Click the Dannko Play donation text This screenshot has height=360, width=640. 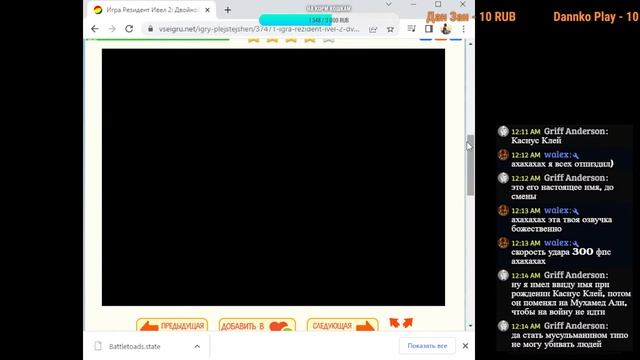[596, 17]
